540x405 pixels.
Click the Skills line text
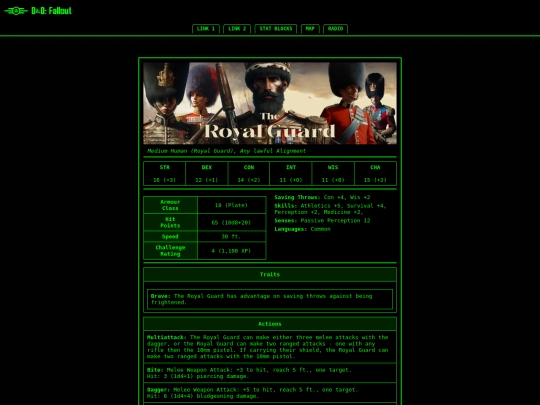pyautogui.click(x=330, y=209)
